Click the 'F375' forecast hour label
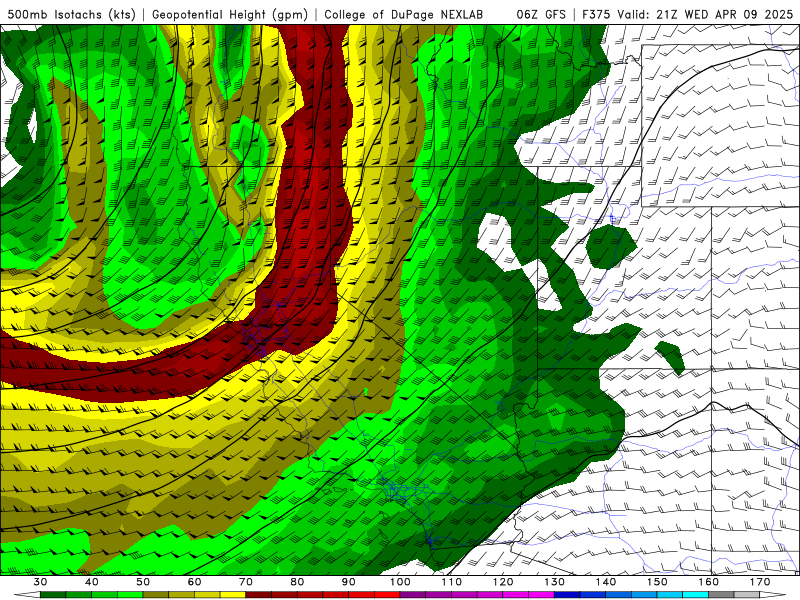 click(x=596, y=14)
